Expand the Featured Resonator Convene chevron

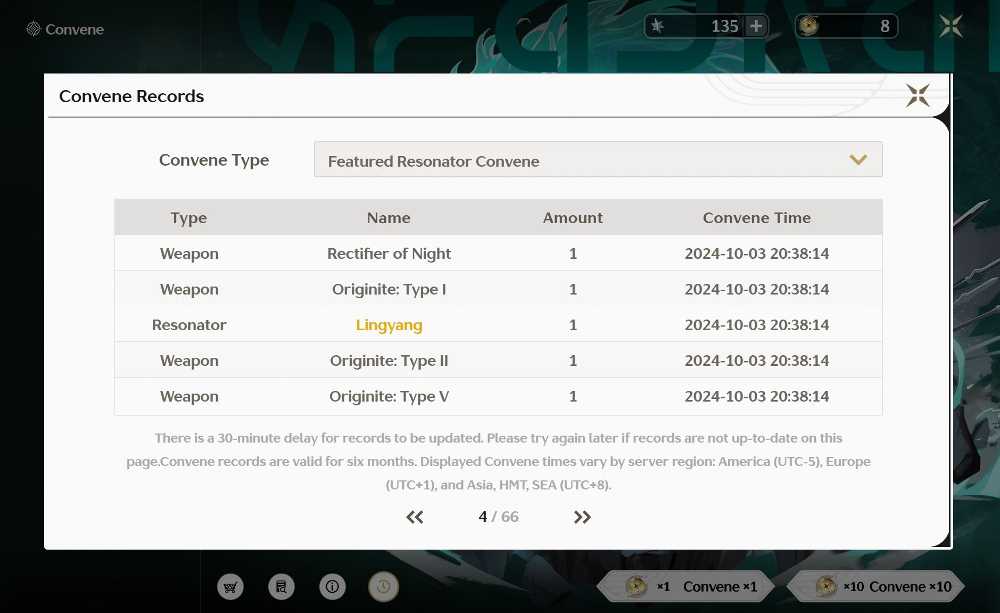click(x=858, y=159)
